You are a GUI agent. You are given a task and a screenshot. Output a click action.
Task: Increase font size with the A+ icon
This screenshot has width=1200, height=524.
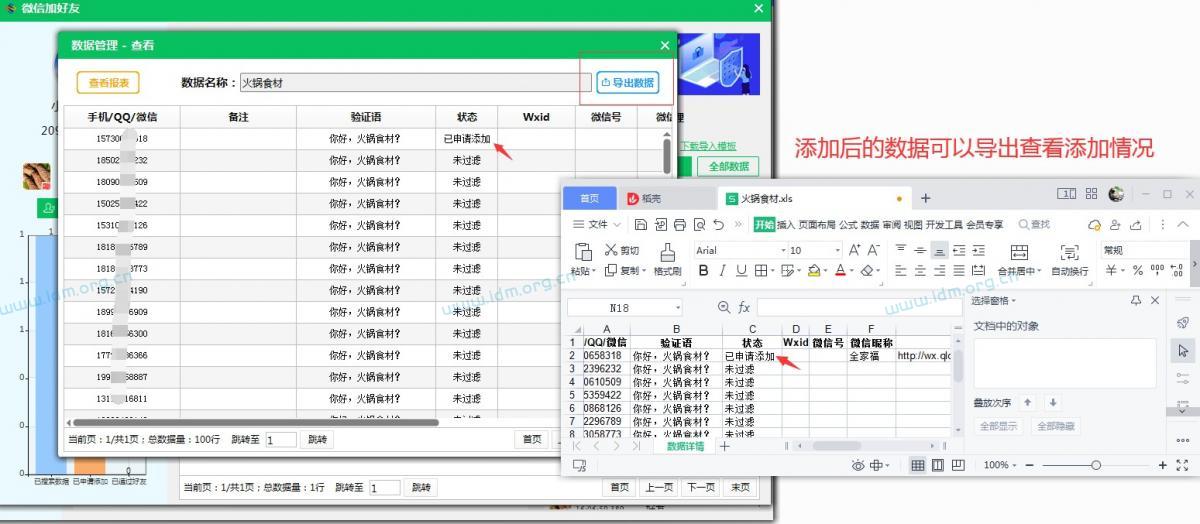pyautogui.click(x=856, y=250)
